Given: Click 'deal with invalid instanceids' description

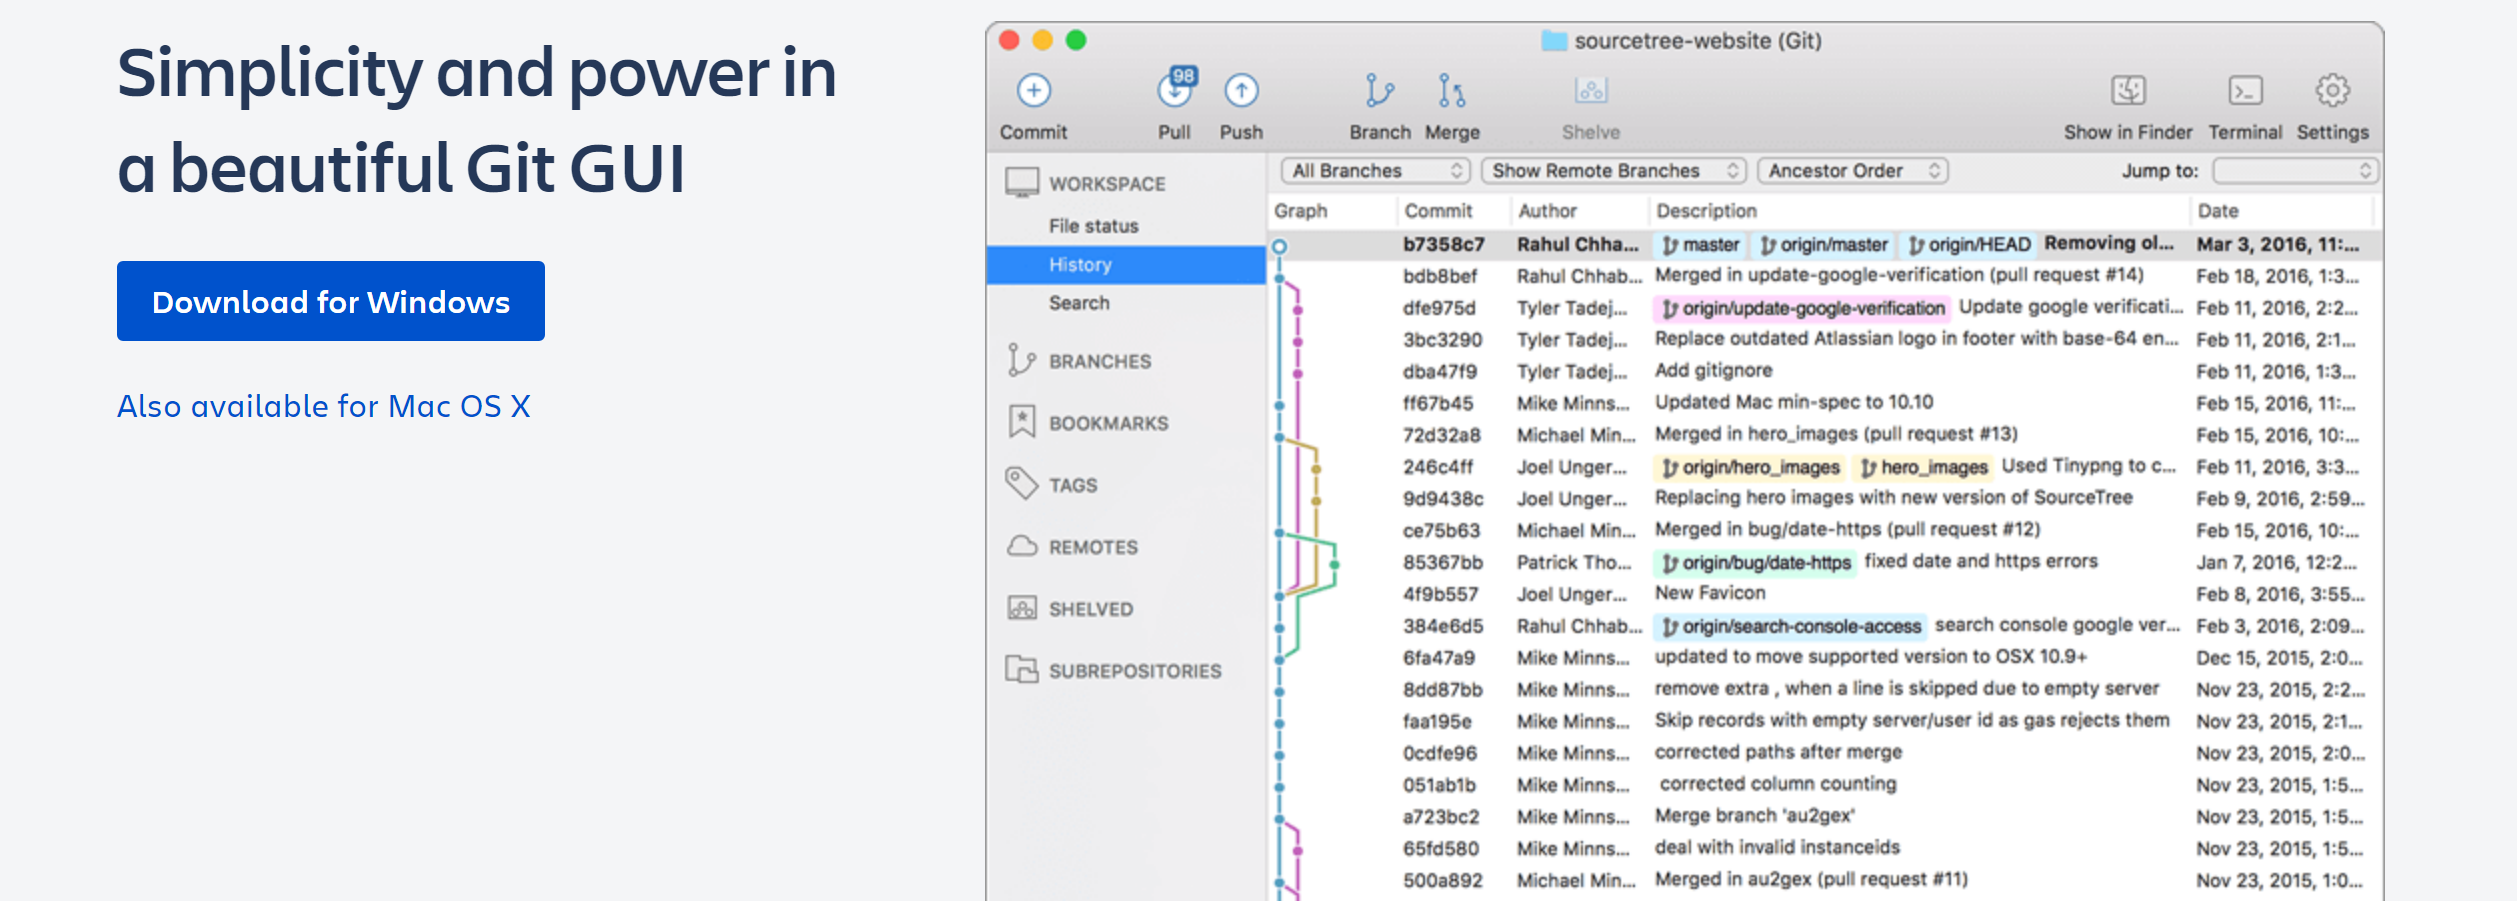Looking at the screenshot, I should tap(1777, 848).
